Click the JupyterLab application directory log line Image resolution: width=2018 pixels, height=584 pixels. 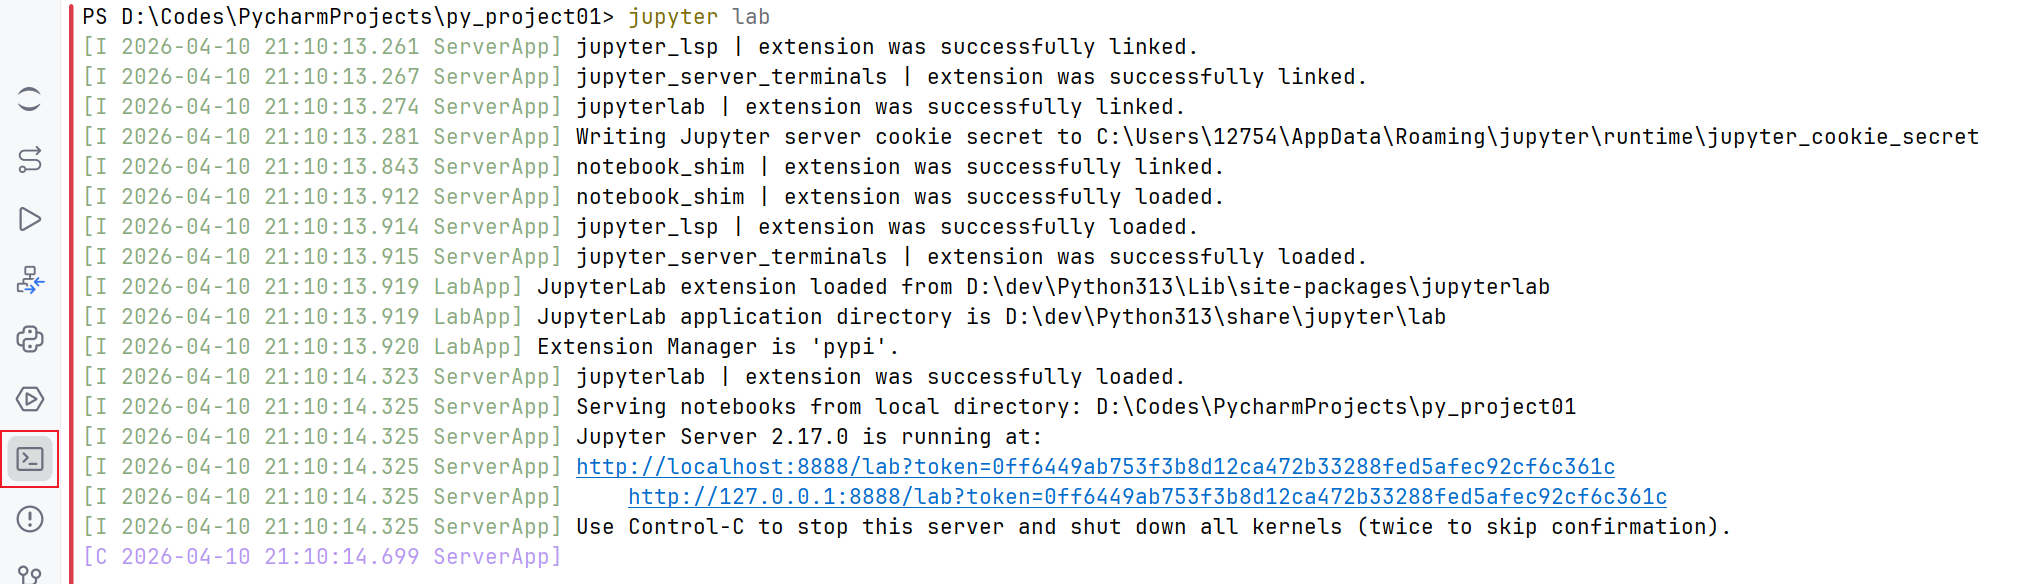coord(990,316)
